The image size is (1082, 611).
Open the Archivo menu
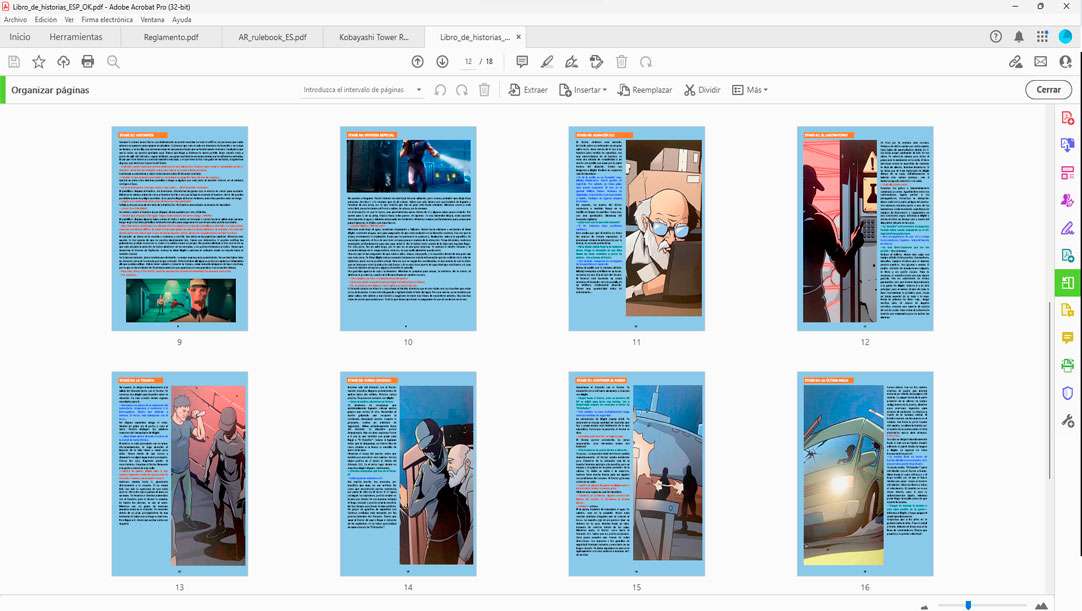[x=15, y=19]
